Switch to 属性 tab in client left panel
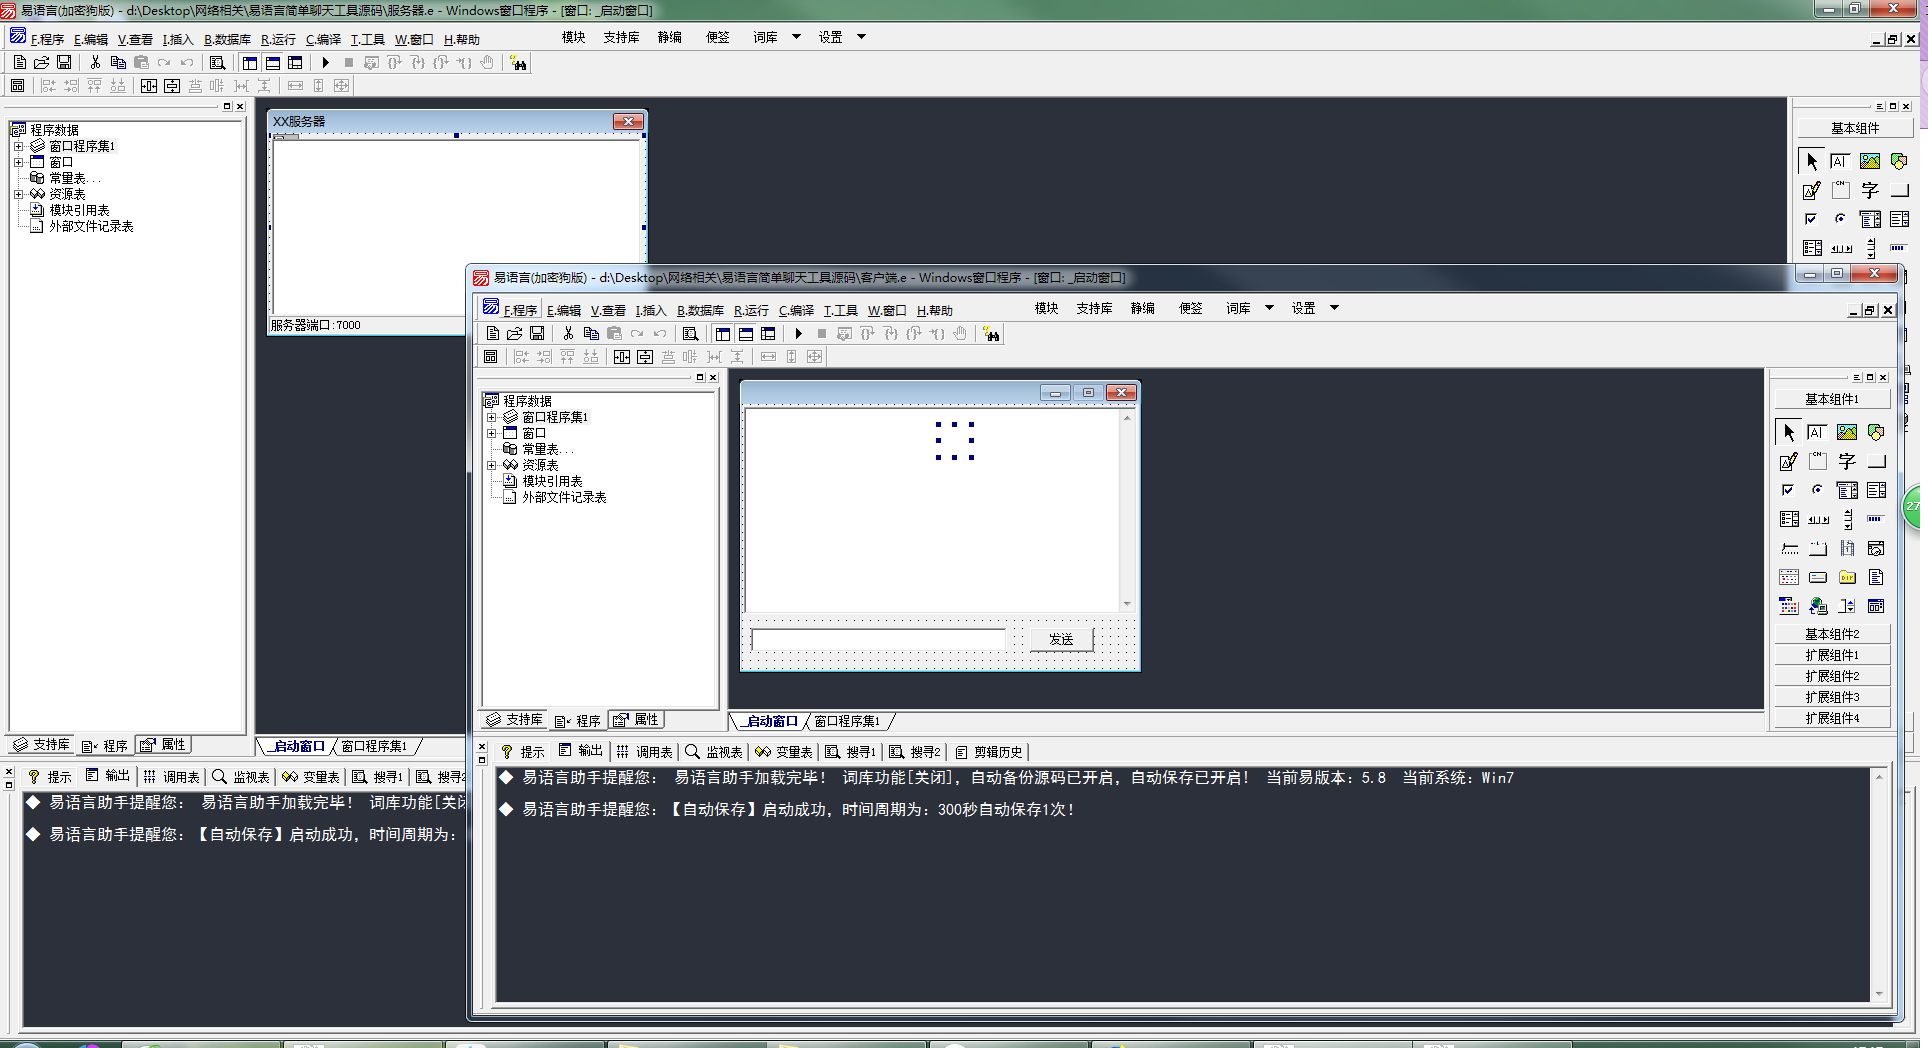 click(637, 720)
